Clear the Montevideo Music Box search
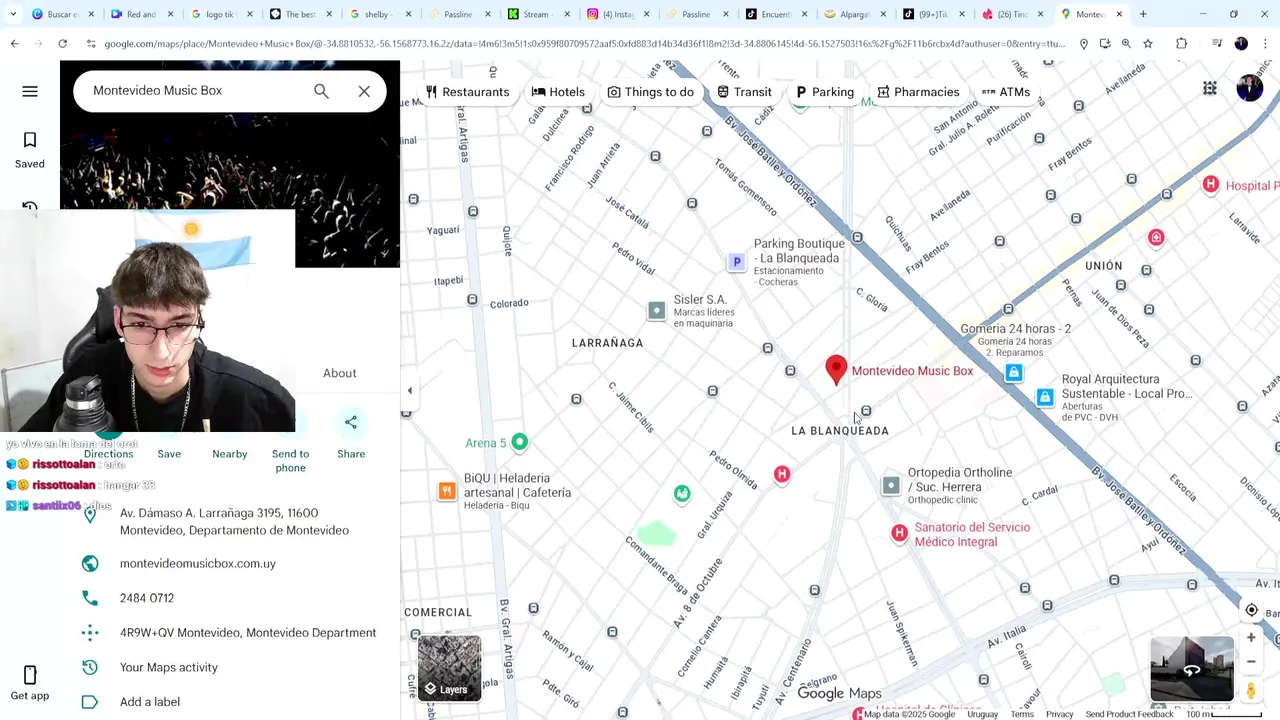 click(364, 91)
